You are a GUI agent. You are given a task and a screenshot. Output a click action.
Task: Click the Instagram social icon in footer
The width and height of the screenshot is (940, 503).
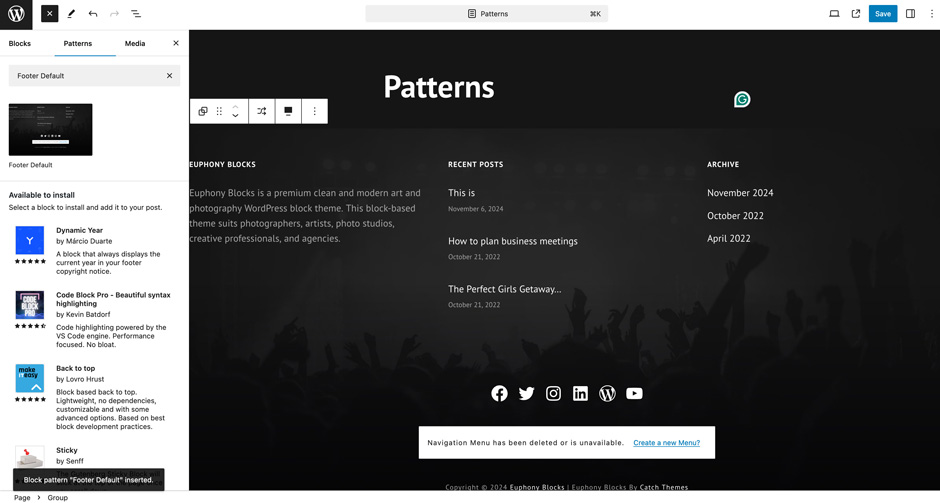pyautogui.click(x=553, y=393)
